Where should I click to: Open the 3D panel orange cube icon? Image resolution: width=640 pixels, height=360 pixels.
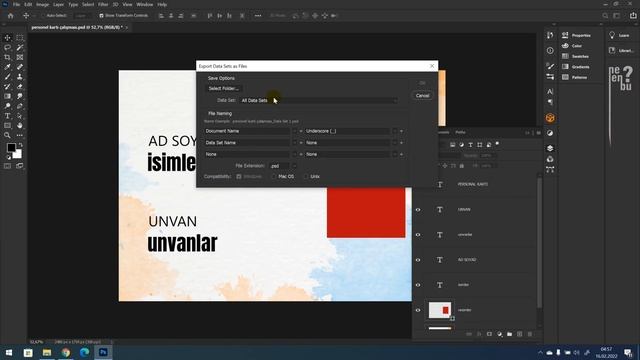(x=550, y=118)
